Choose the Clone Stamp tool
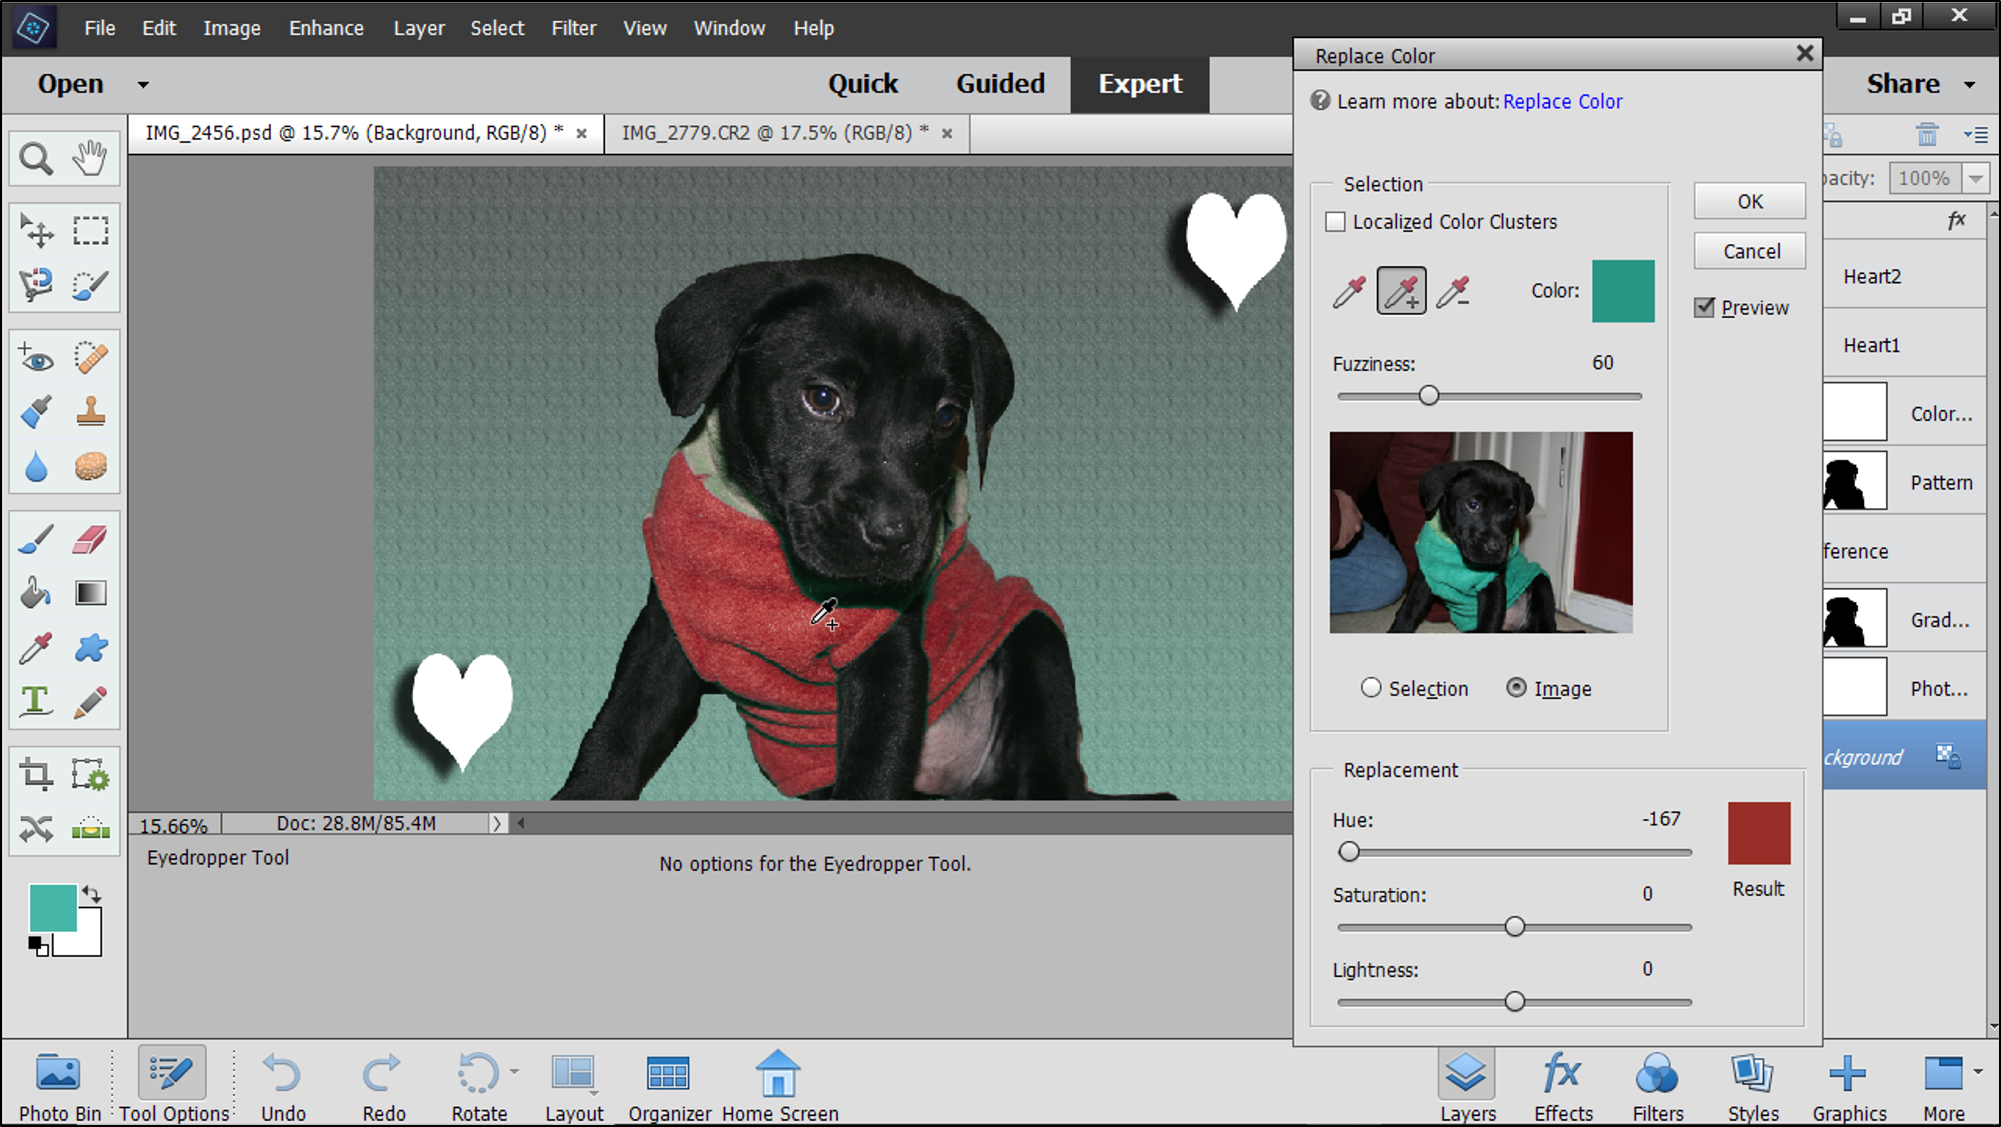The width and height of the screenshot is (2001, 1127). (90, 412)
